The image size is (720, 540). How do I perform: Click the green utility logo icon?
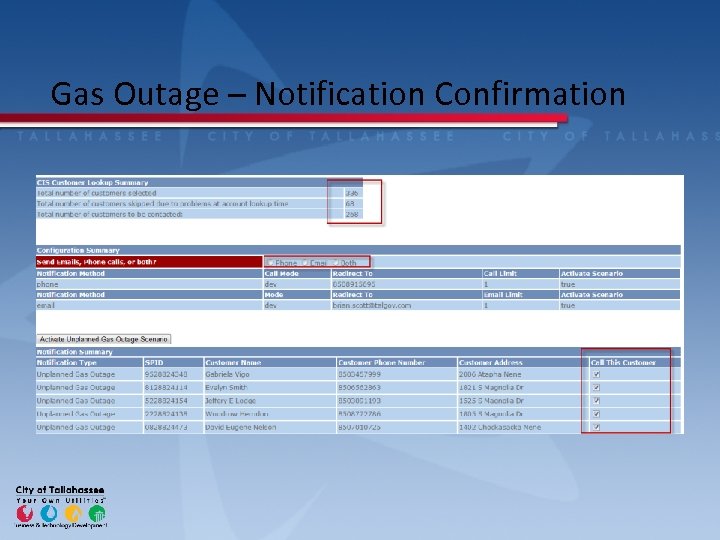[x=97, y=513]
